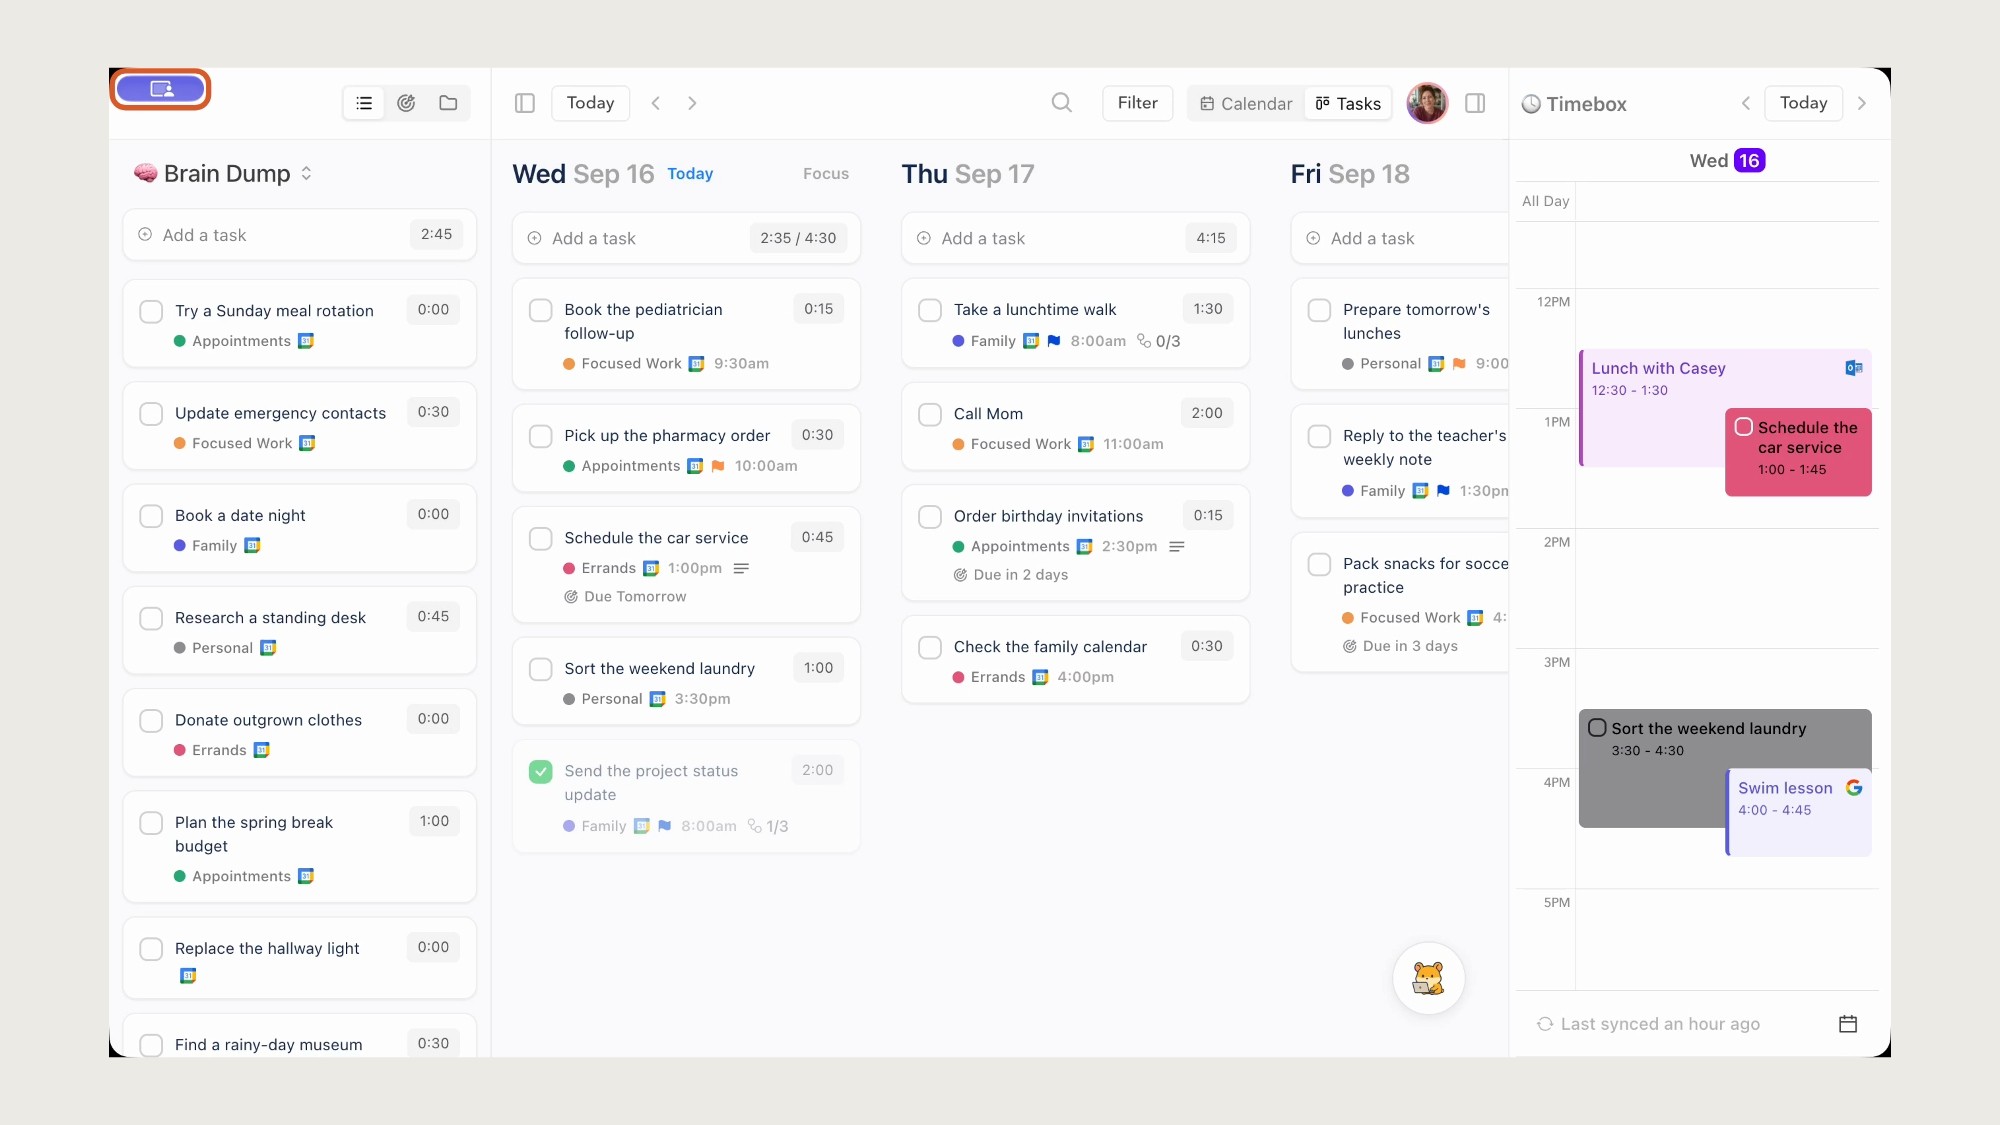Open the Filter button
This screenshot has height=1125, width=2000.
pos(1138,103)
